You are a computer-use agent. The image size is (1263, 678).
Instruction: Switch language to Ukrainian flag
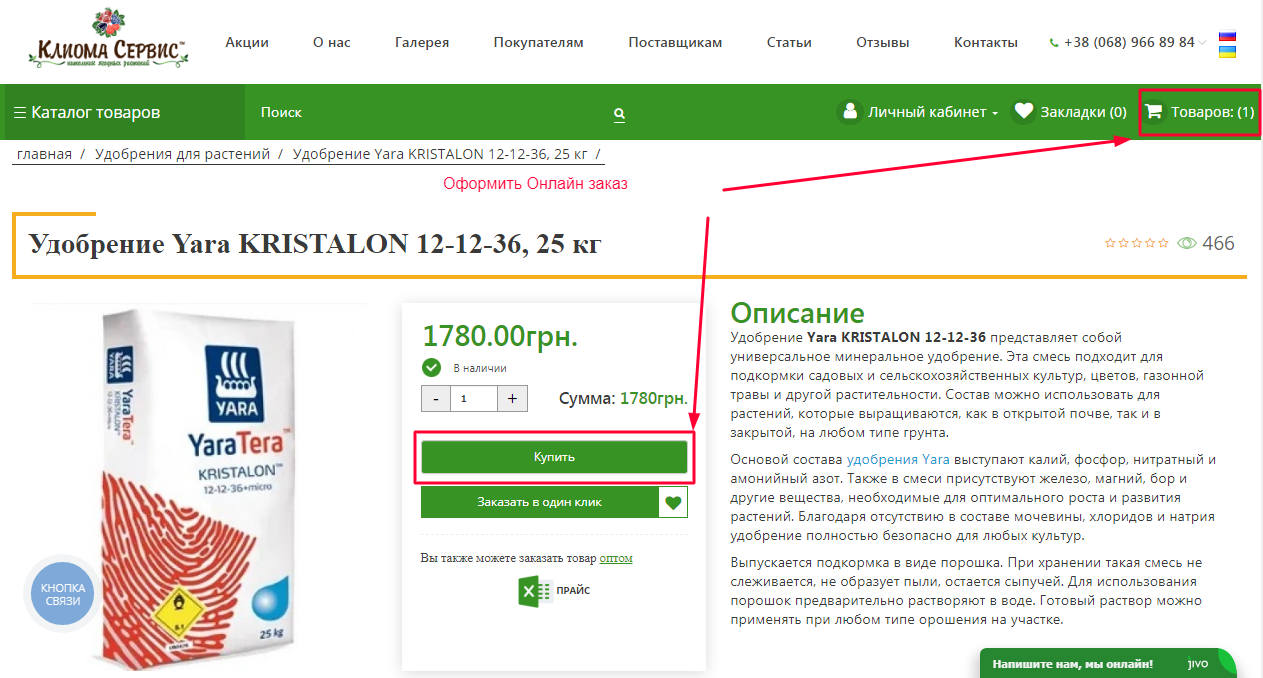click(1227, 52)
